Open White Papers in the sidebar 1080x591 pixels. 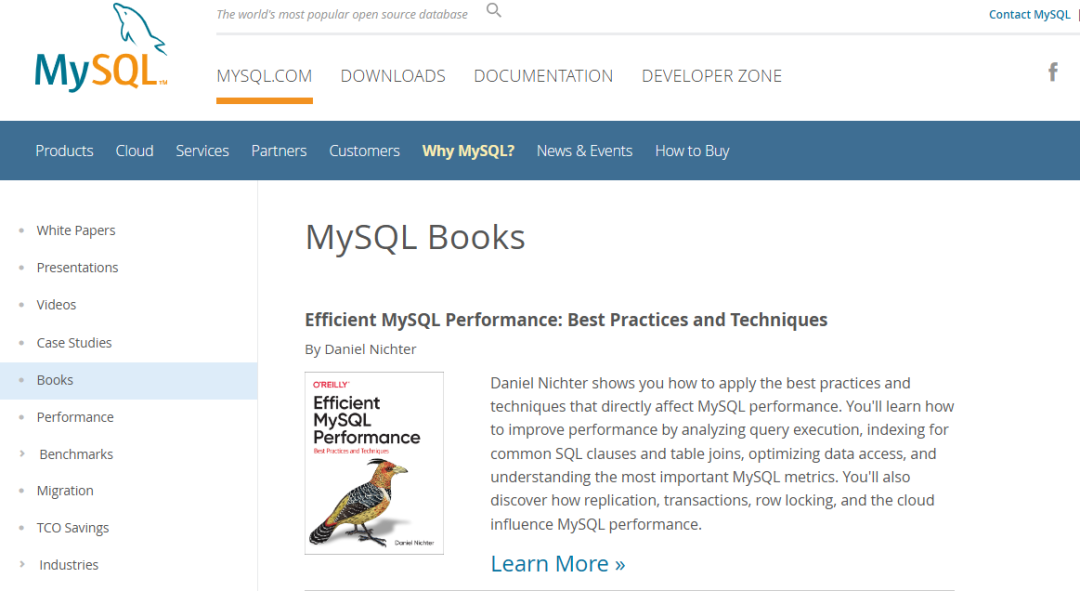click(x=76, y=230)
